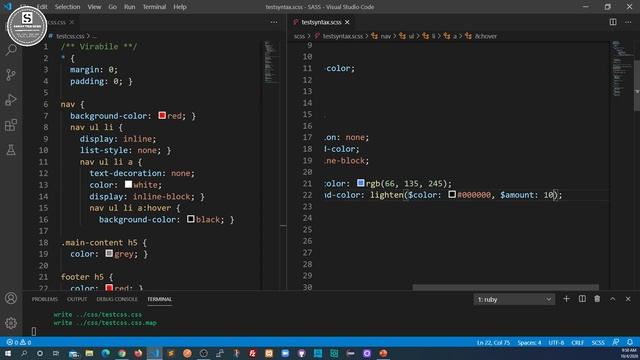Image resolution: width=640 pixels, height=360 pixels.
Task: Click testsyntax.scss breadcrumb item
Action: pyautogui.click(x=342, y=36)
